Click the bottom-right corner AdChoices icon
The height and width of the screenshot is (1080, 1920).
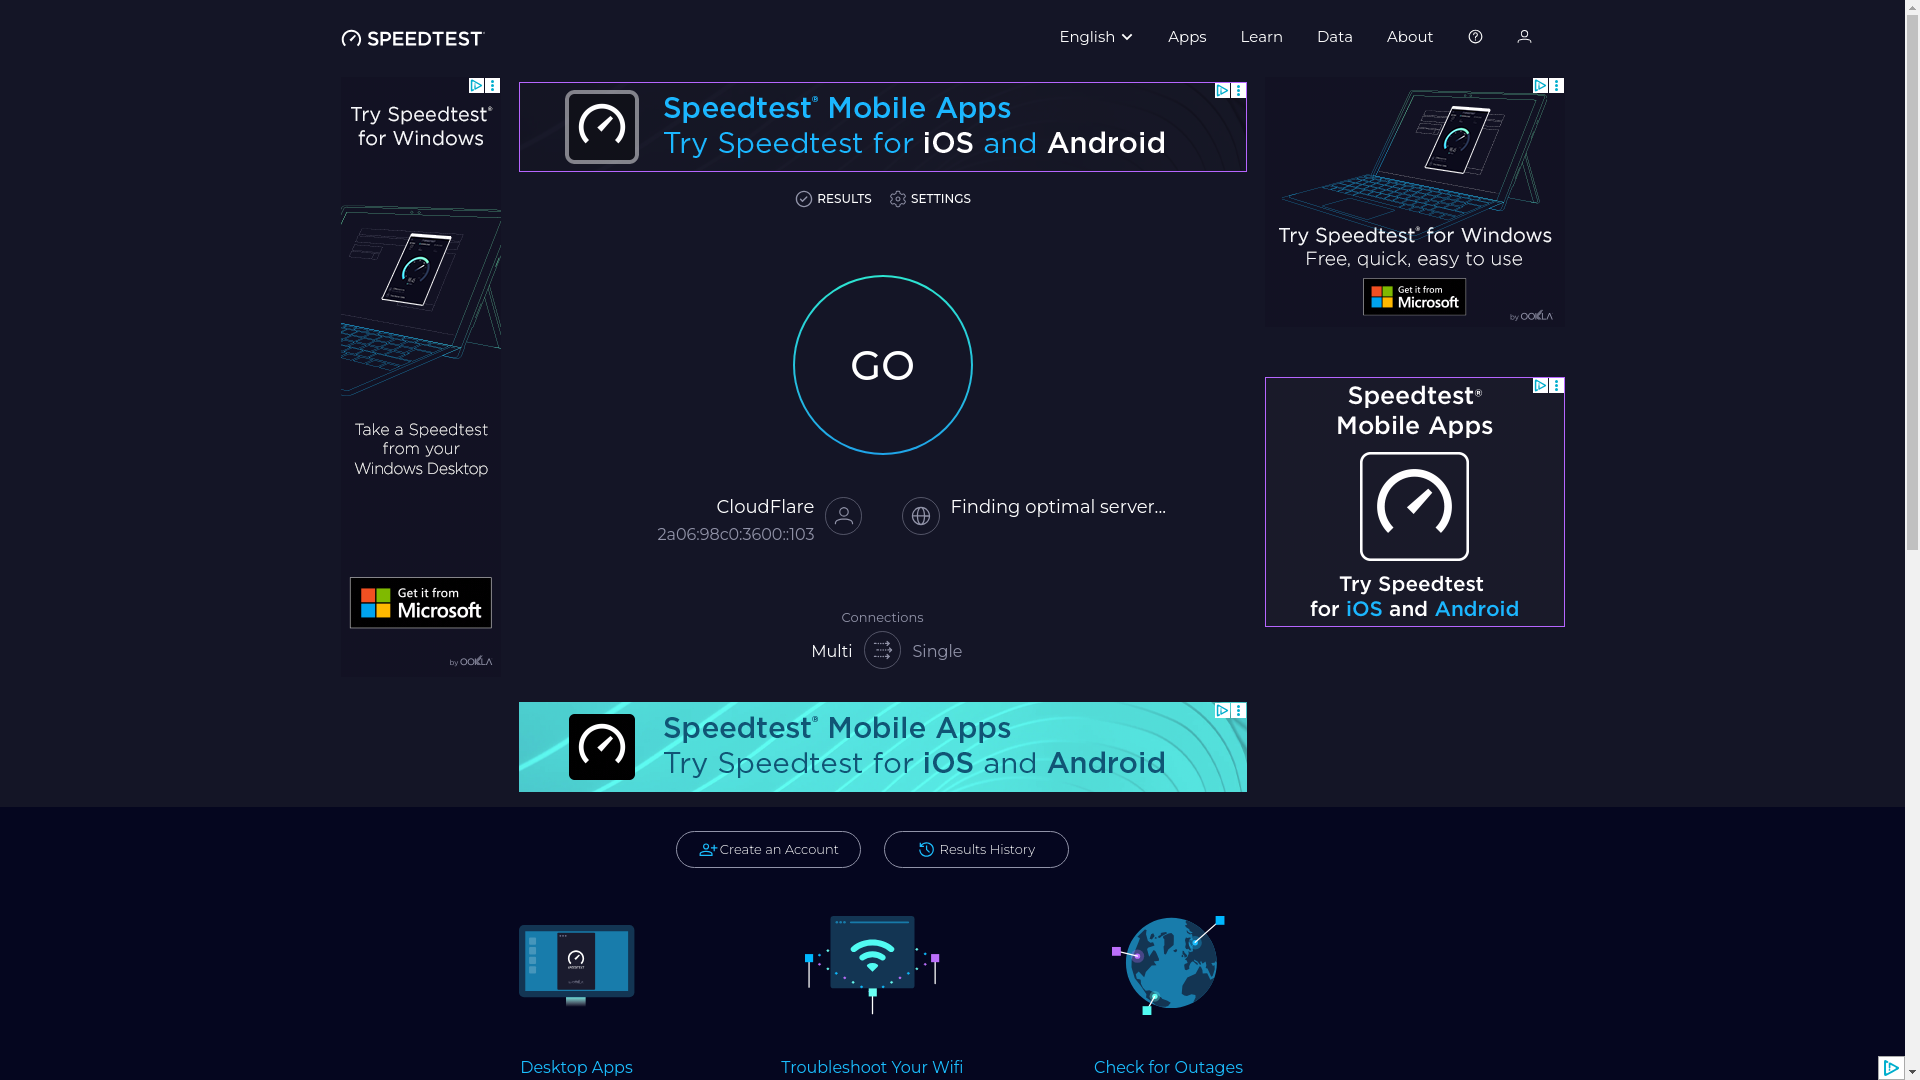[x=1890, y=1068]
